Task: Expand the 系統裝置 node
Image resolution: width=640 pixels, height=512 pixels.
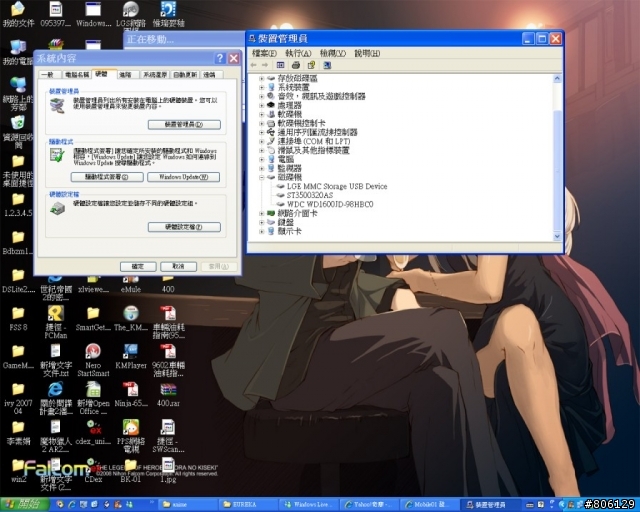Action: coord(262,87)
